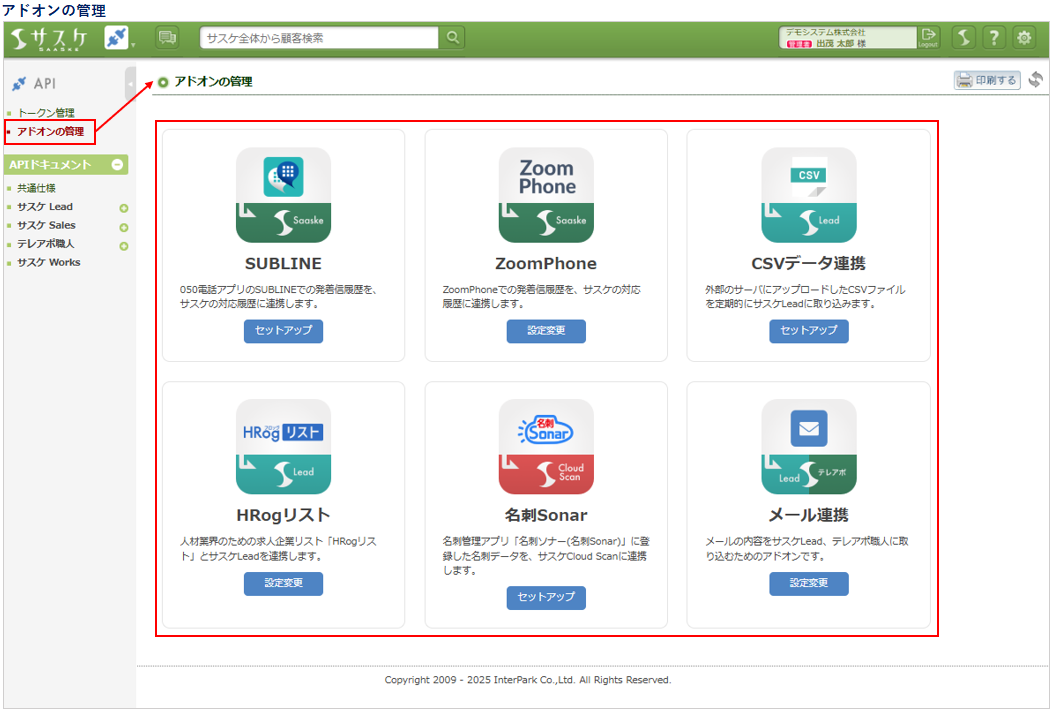Screen dimensions: 1053x713
Task: Open サスケ Works in the sidebar
Action: [x=48, y=263]
